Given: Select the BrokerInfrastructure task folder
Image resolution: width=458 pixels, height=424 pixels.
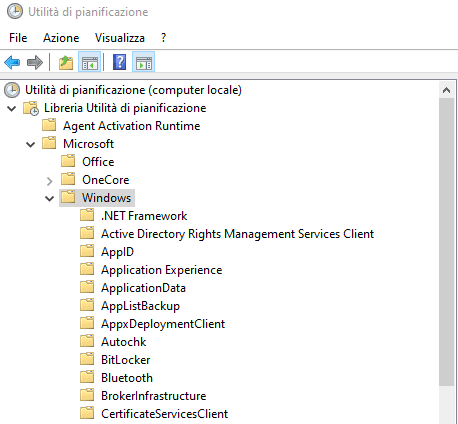Looking at the screenshot, I should [153, 396].
